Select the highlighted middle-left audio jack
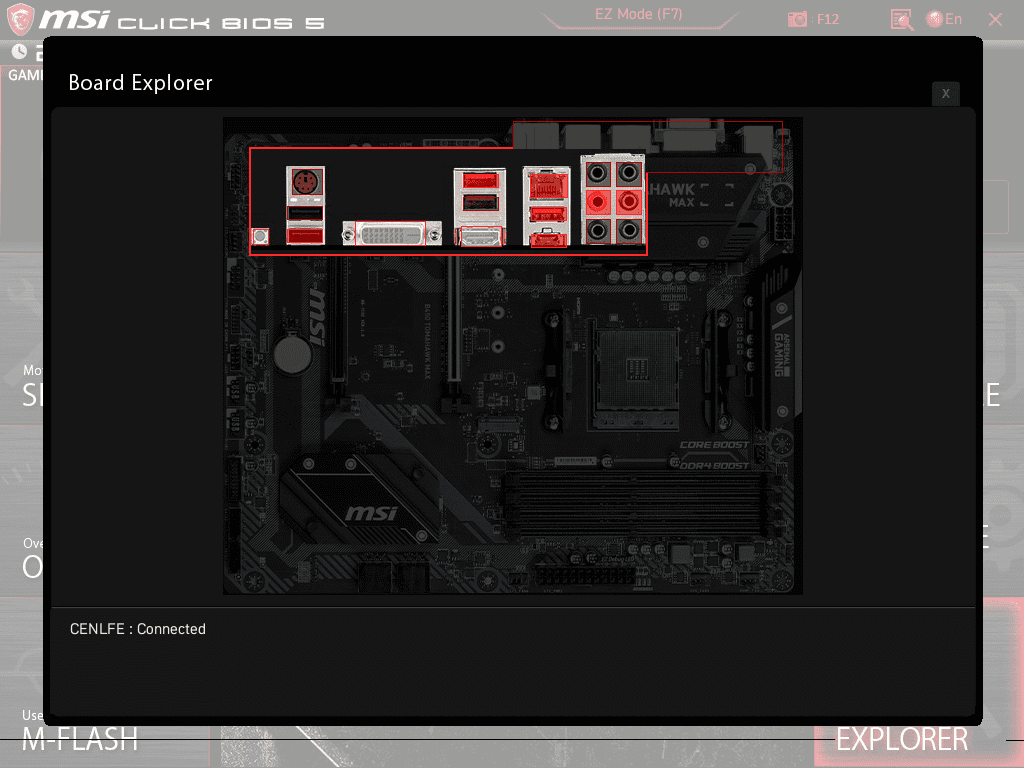This screenshot has height=768, width=1024. pyautogui.click(x=597, y=202)
